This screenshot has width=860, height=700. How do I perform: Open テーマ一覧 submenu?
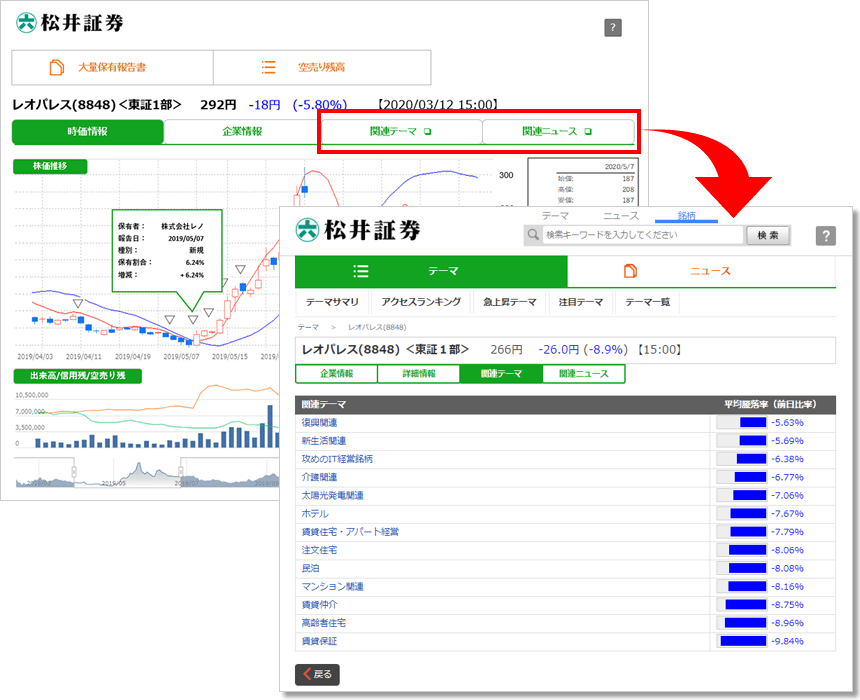(x=648, y=302)
